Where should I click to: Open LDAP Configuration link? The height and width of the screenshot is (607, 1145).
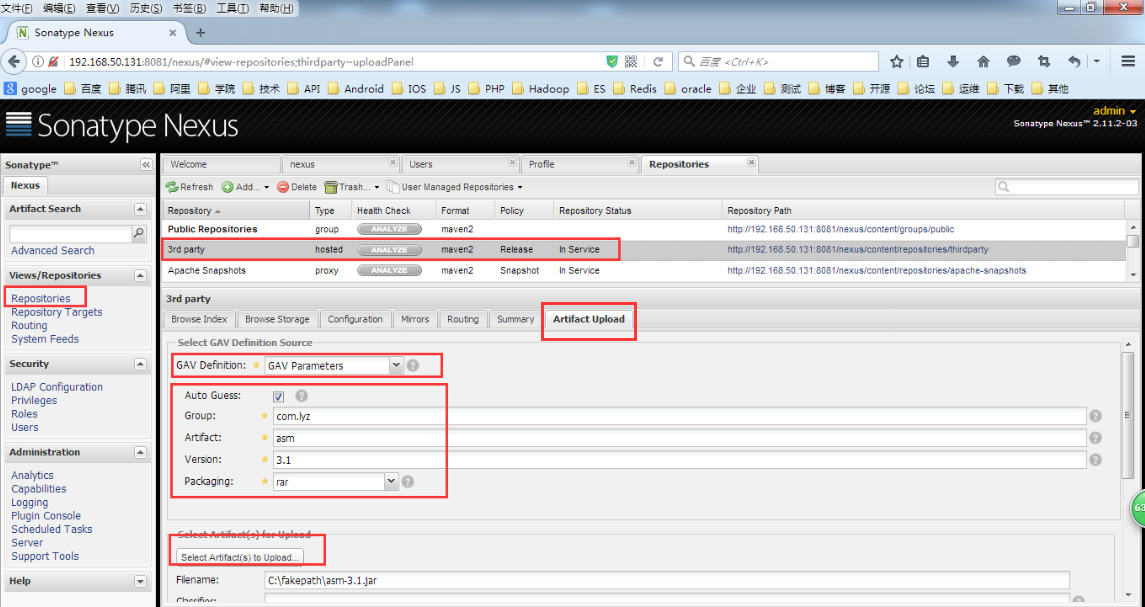pos(57,387)
